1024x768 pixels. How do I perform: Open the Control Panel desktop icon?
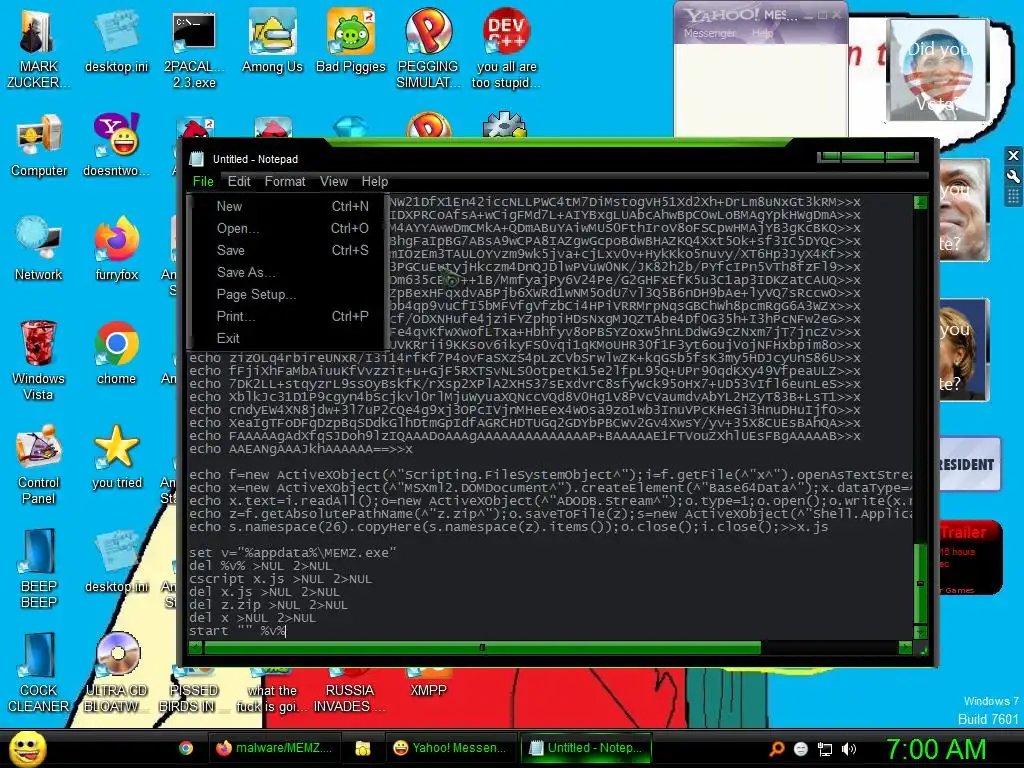(x=39, y=464)
